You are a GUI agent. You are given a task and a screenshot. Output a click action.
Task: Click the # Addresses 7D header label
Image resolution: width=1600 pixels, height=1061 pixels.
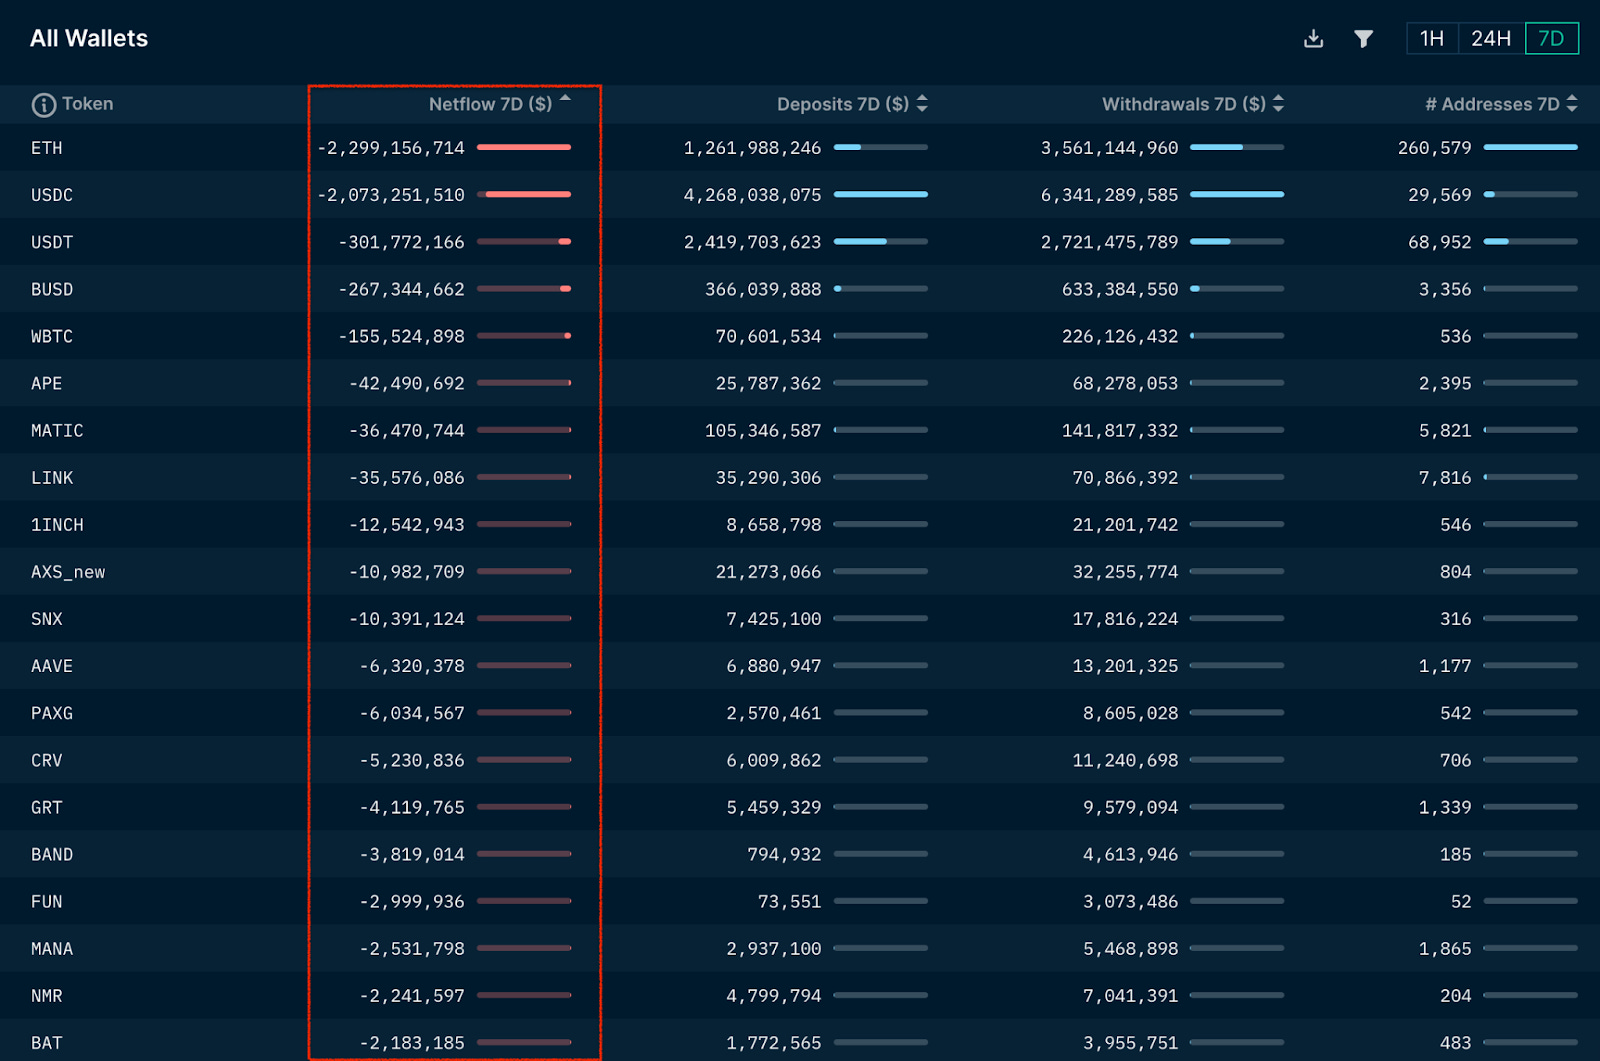click(x=1492, y=105)
